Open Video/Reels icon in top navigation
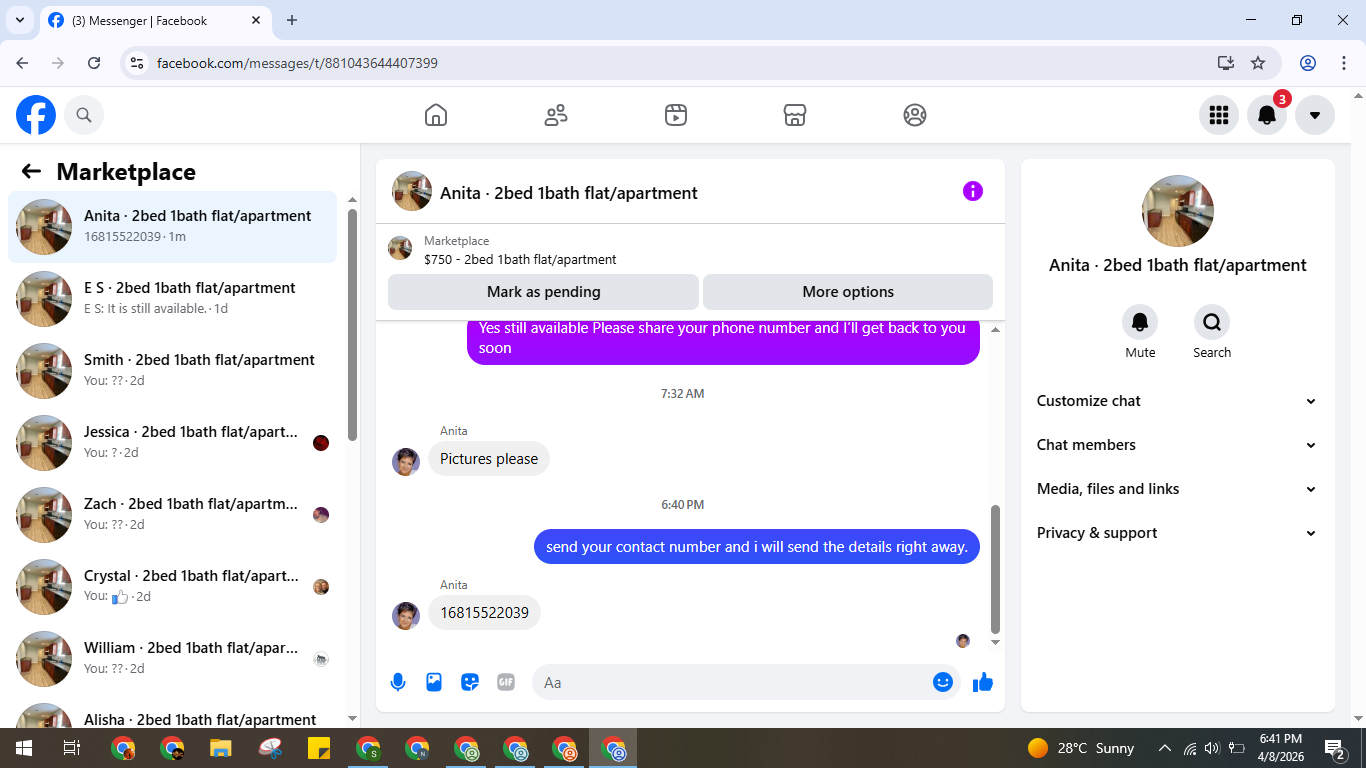The height and width of the screenshot is (768, 1366). pyautogui.click(x=676, y=115)
